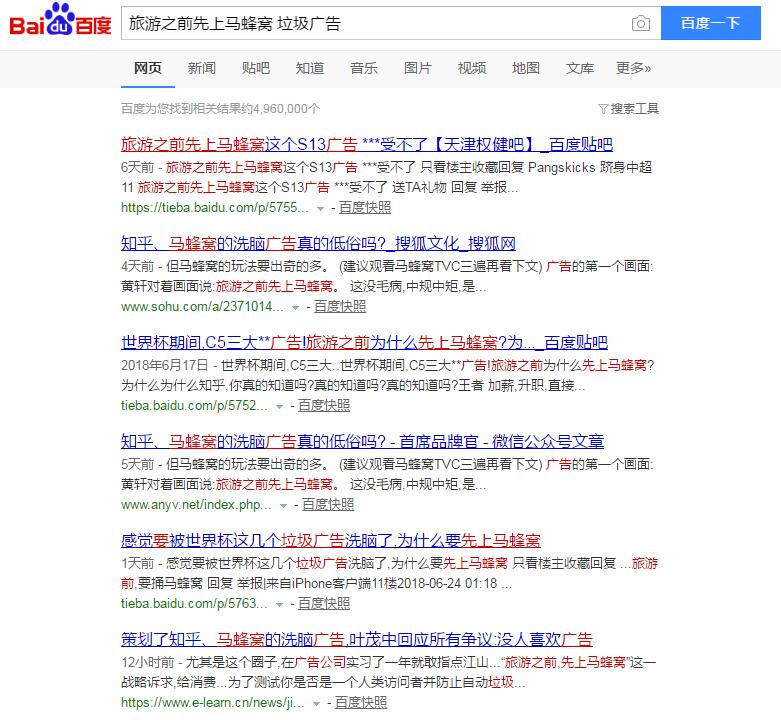Open the 音乐 tab

click(x=364, y=68)
